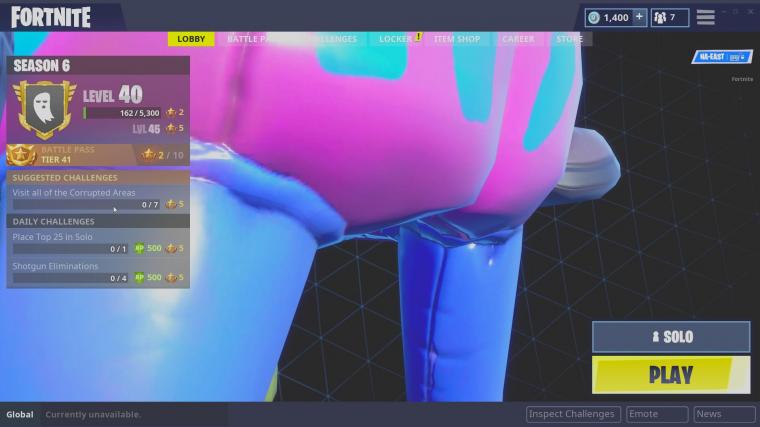This screenshot has height=427, width=760.
Task: Click the Battle Pass gold star badge
Action: [20, 155]
